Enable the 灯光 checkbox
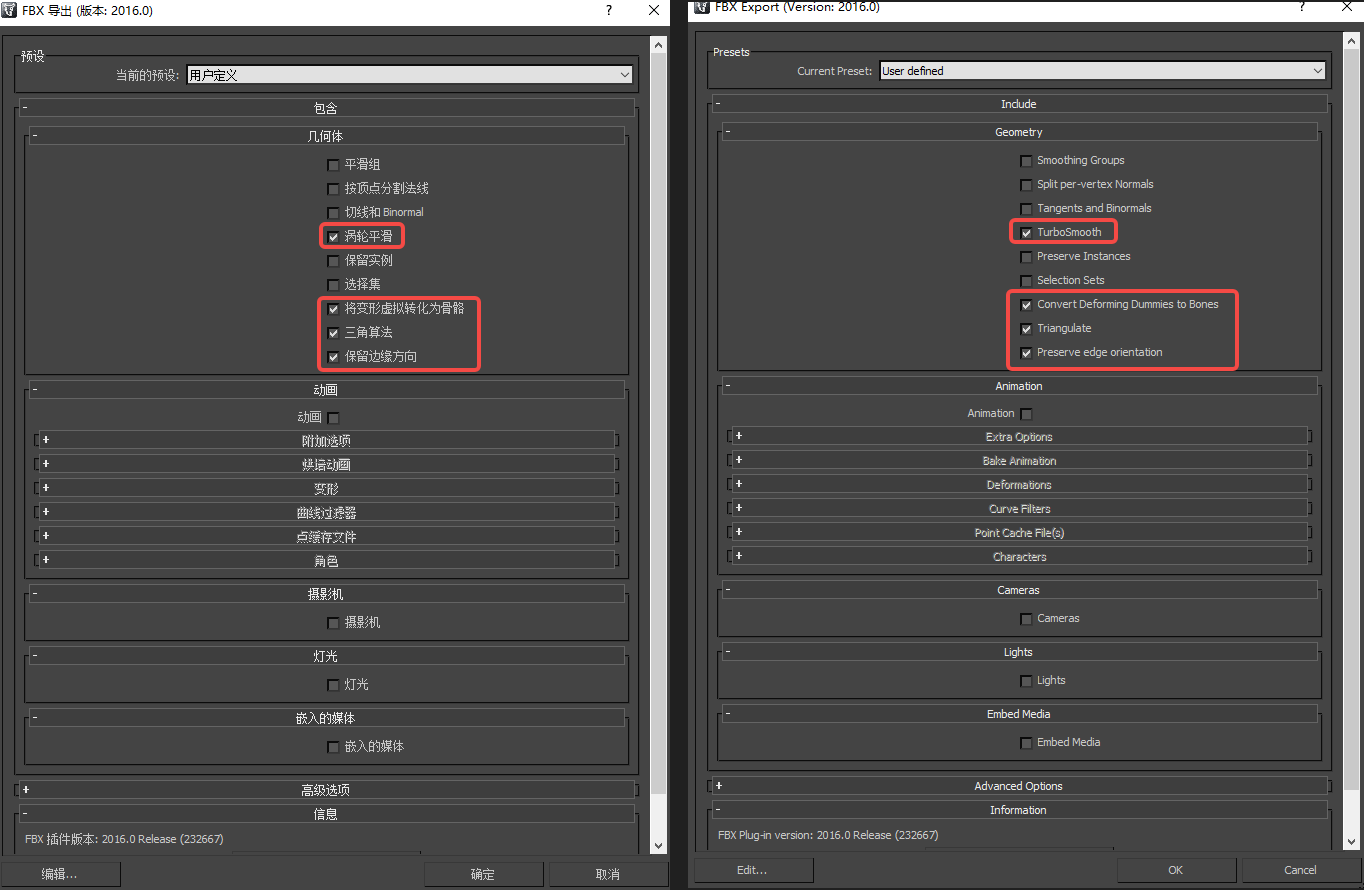1364x890 pixels. click(333, 685)
